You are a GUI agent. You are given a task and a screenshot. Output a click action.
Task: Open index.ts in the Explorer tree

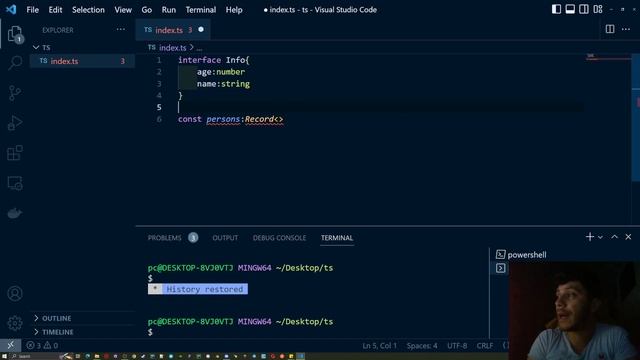click(82, 61)
